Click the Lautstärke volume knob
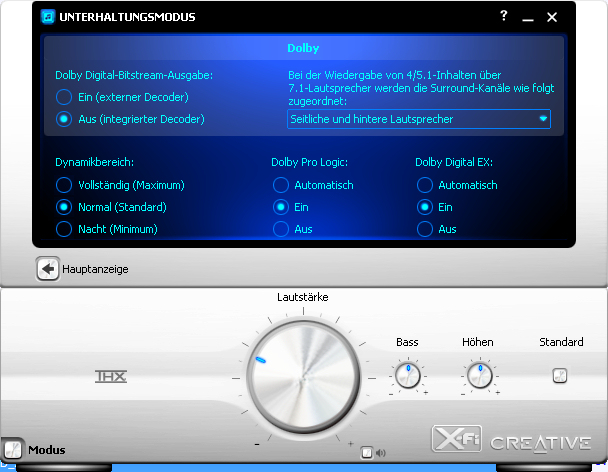 coord(304,378)
